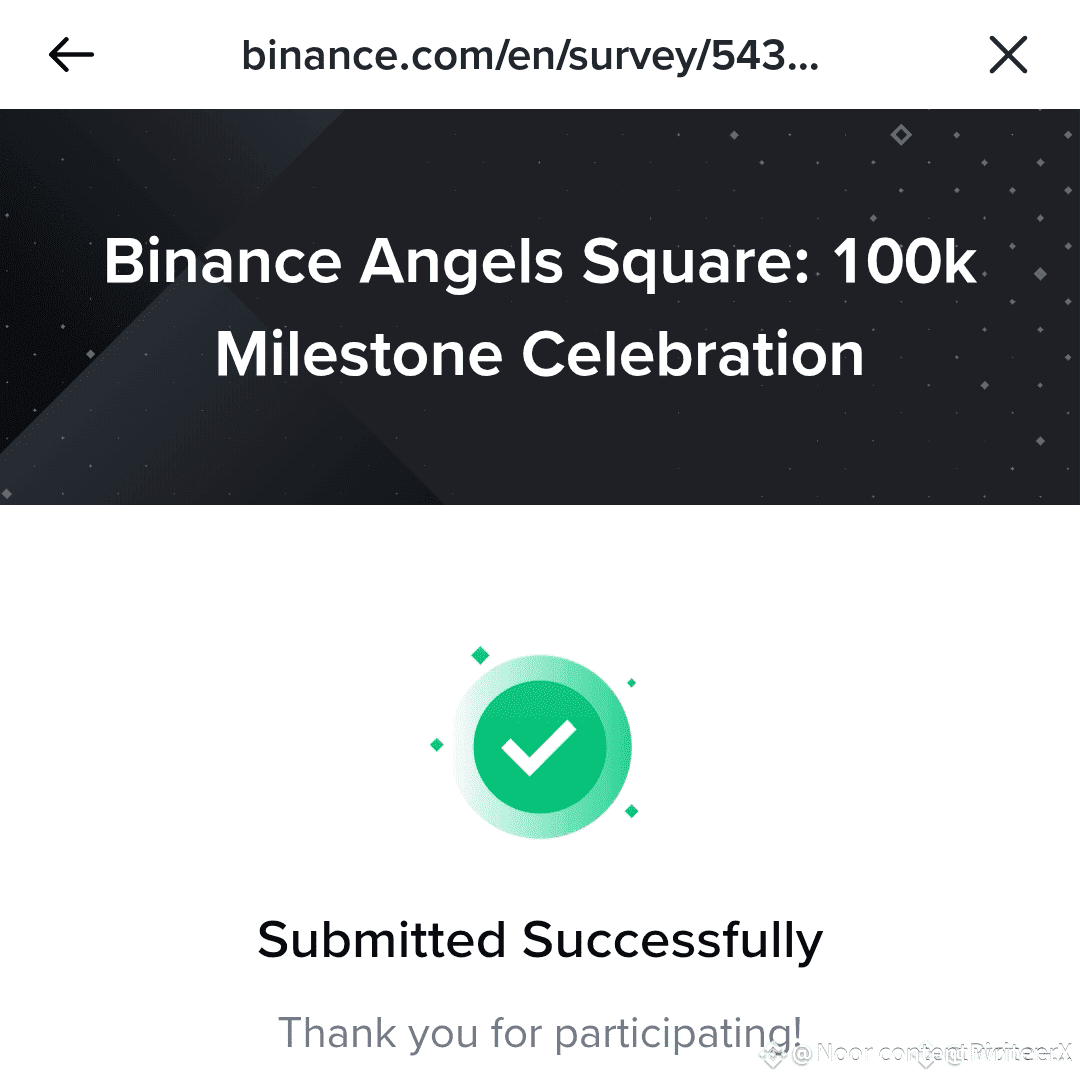Click the small Binance logo in watermark
This screenshot has height=1080, width=1080.
click(x=773, y=1053)
